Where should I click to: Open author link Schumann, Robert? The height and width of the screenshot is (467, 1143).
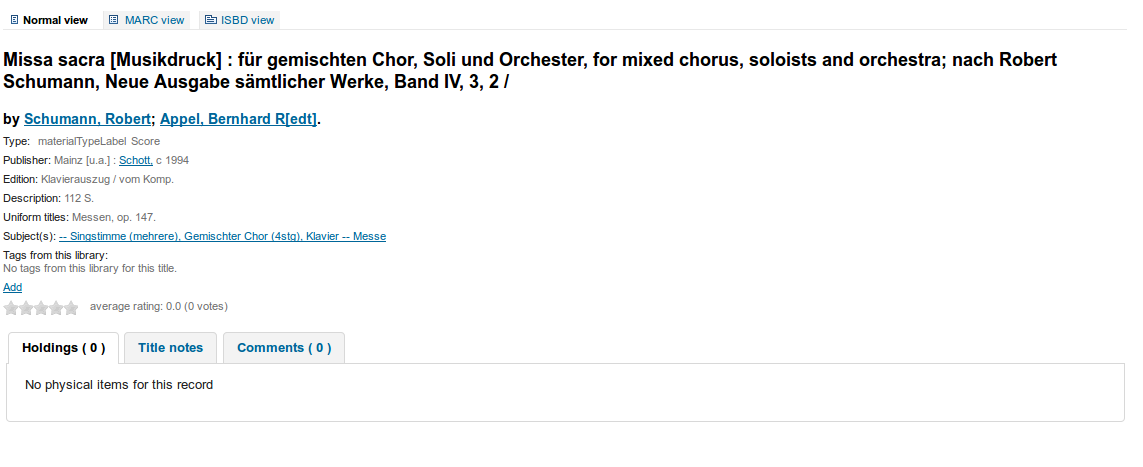(87, 119)
